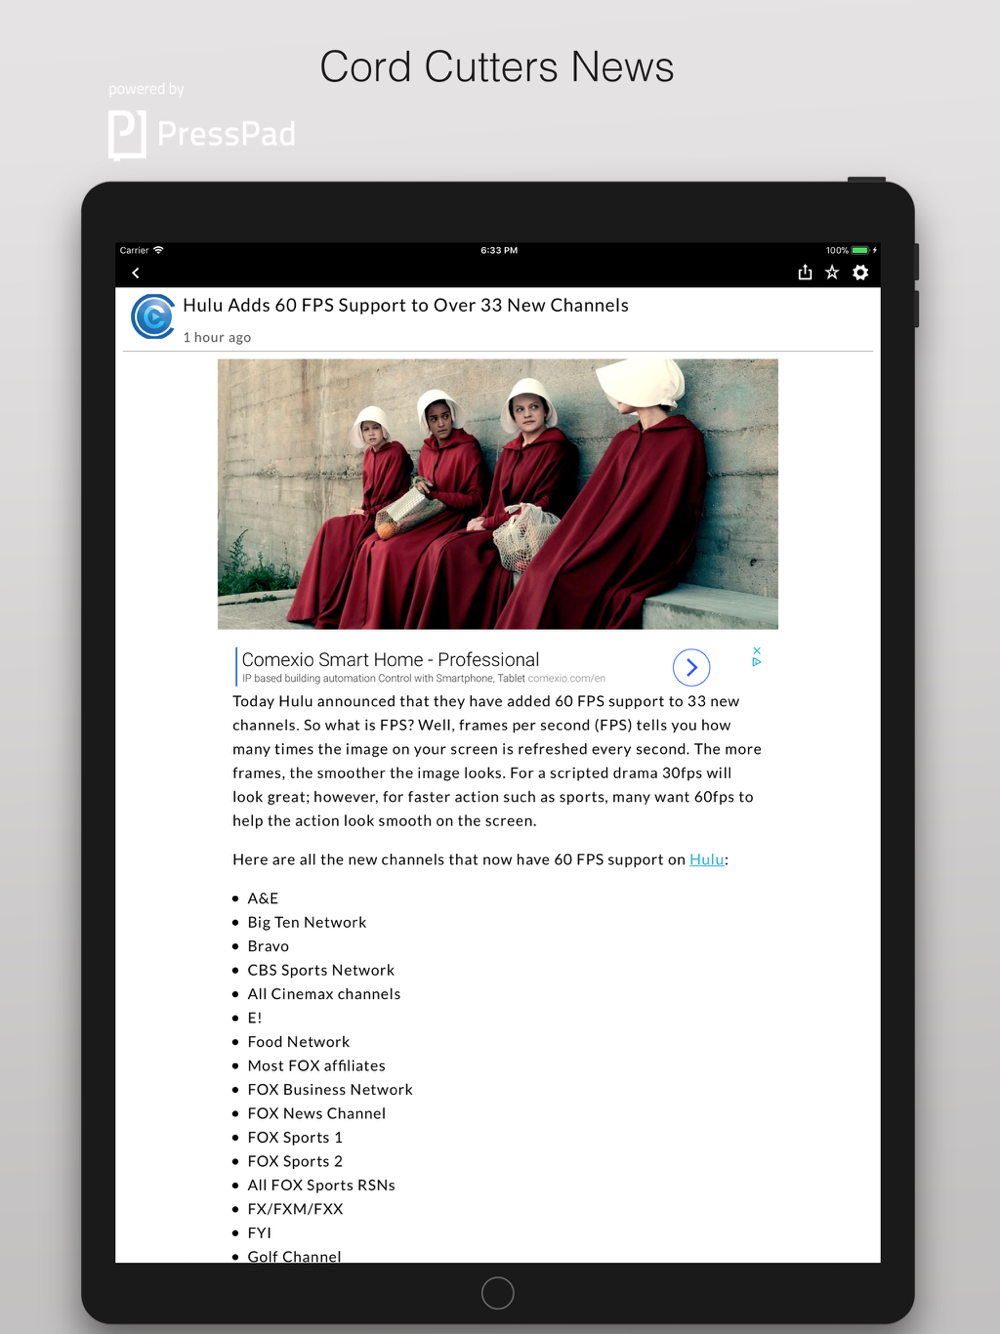Open settings gear icon
Screen dimensions: 1000x1334
(860, 272)
